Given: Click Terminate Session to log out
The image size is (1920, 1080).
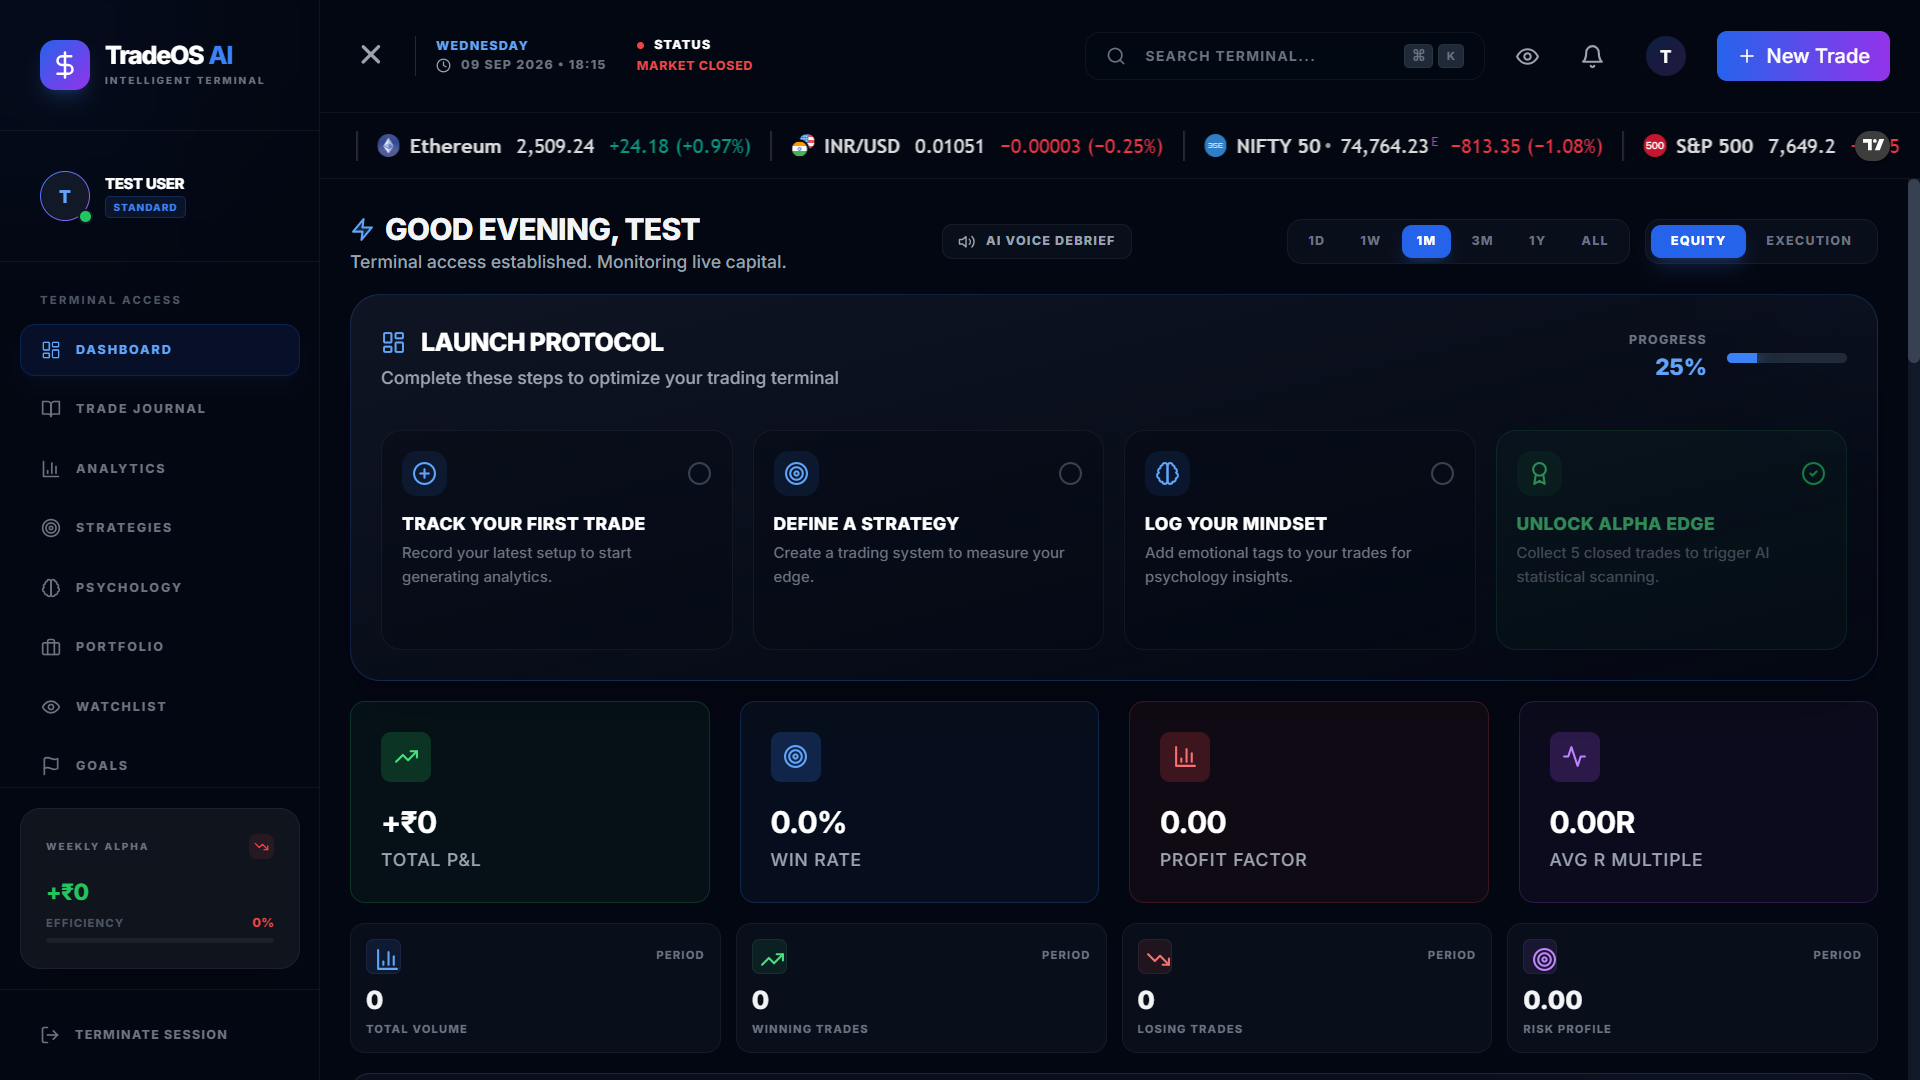Looking at the screenshot, I should 134,1035.
